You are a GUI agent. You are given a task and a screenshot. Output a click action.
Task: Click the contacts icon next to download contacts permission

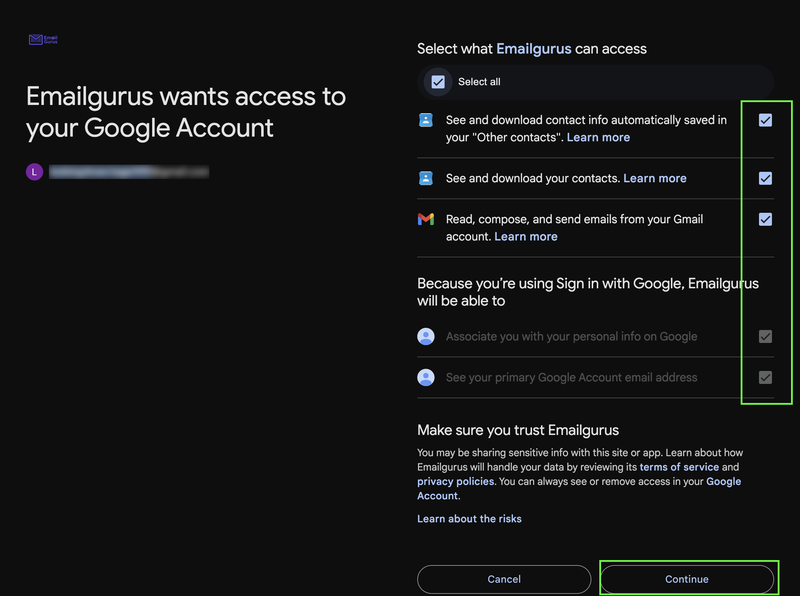click(x=424, y=178)
